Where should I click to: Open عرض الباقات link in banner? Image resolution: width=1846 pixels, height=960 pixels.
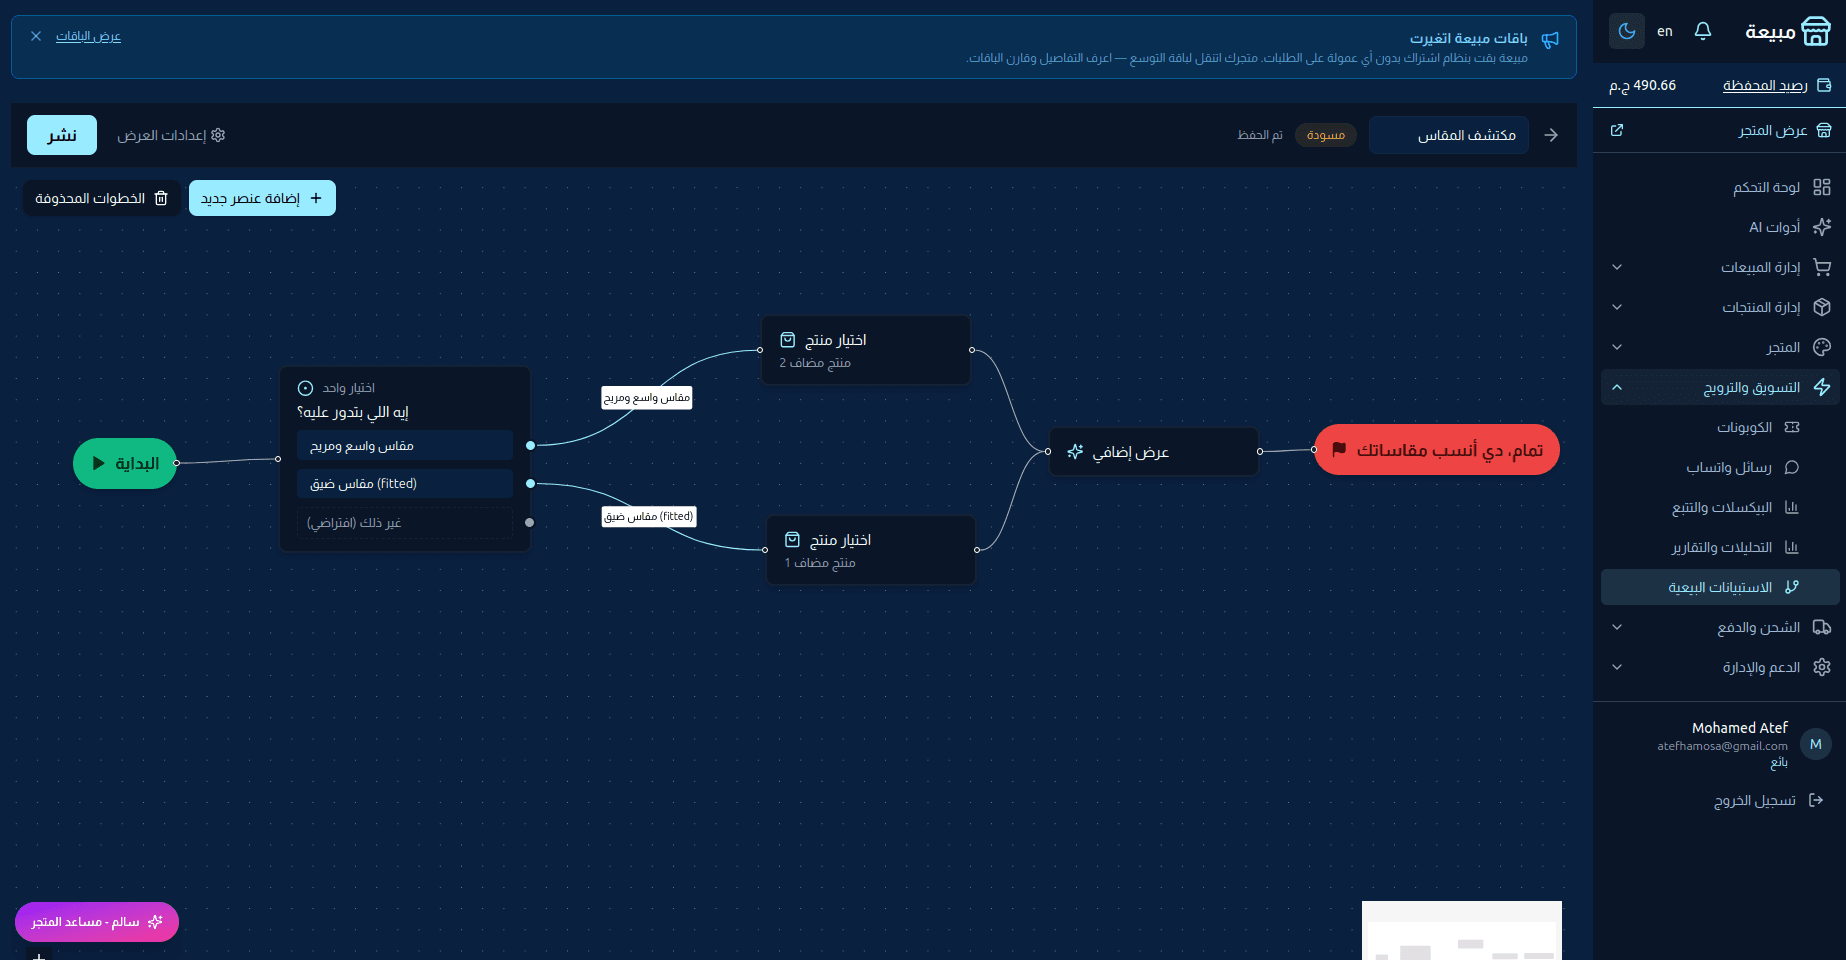tap(88, 36)
